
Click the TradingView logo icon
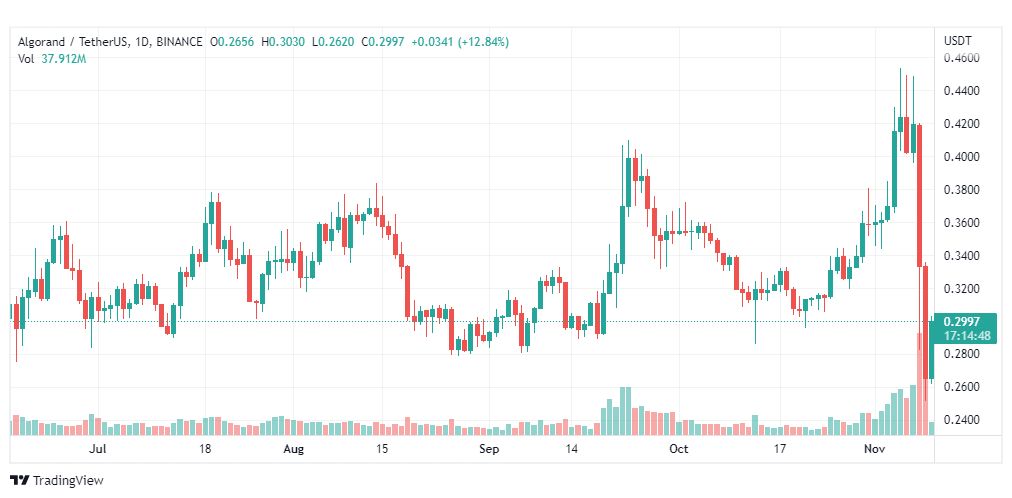coord(19,481)
